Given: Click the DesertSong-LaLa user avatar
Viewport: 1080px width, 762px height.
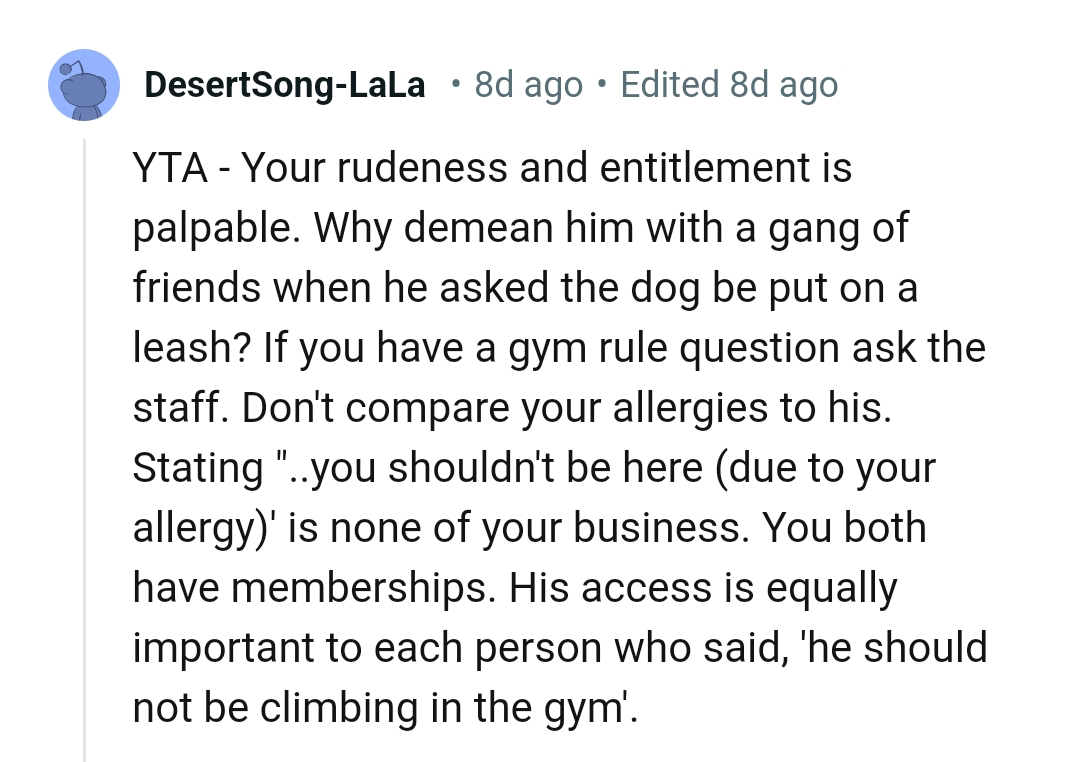Looking at the screenshot, I should click(x=84, y=85).
